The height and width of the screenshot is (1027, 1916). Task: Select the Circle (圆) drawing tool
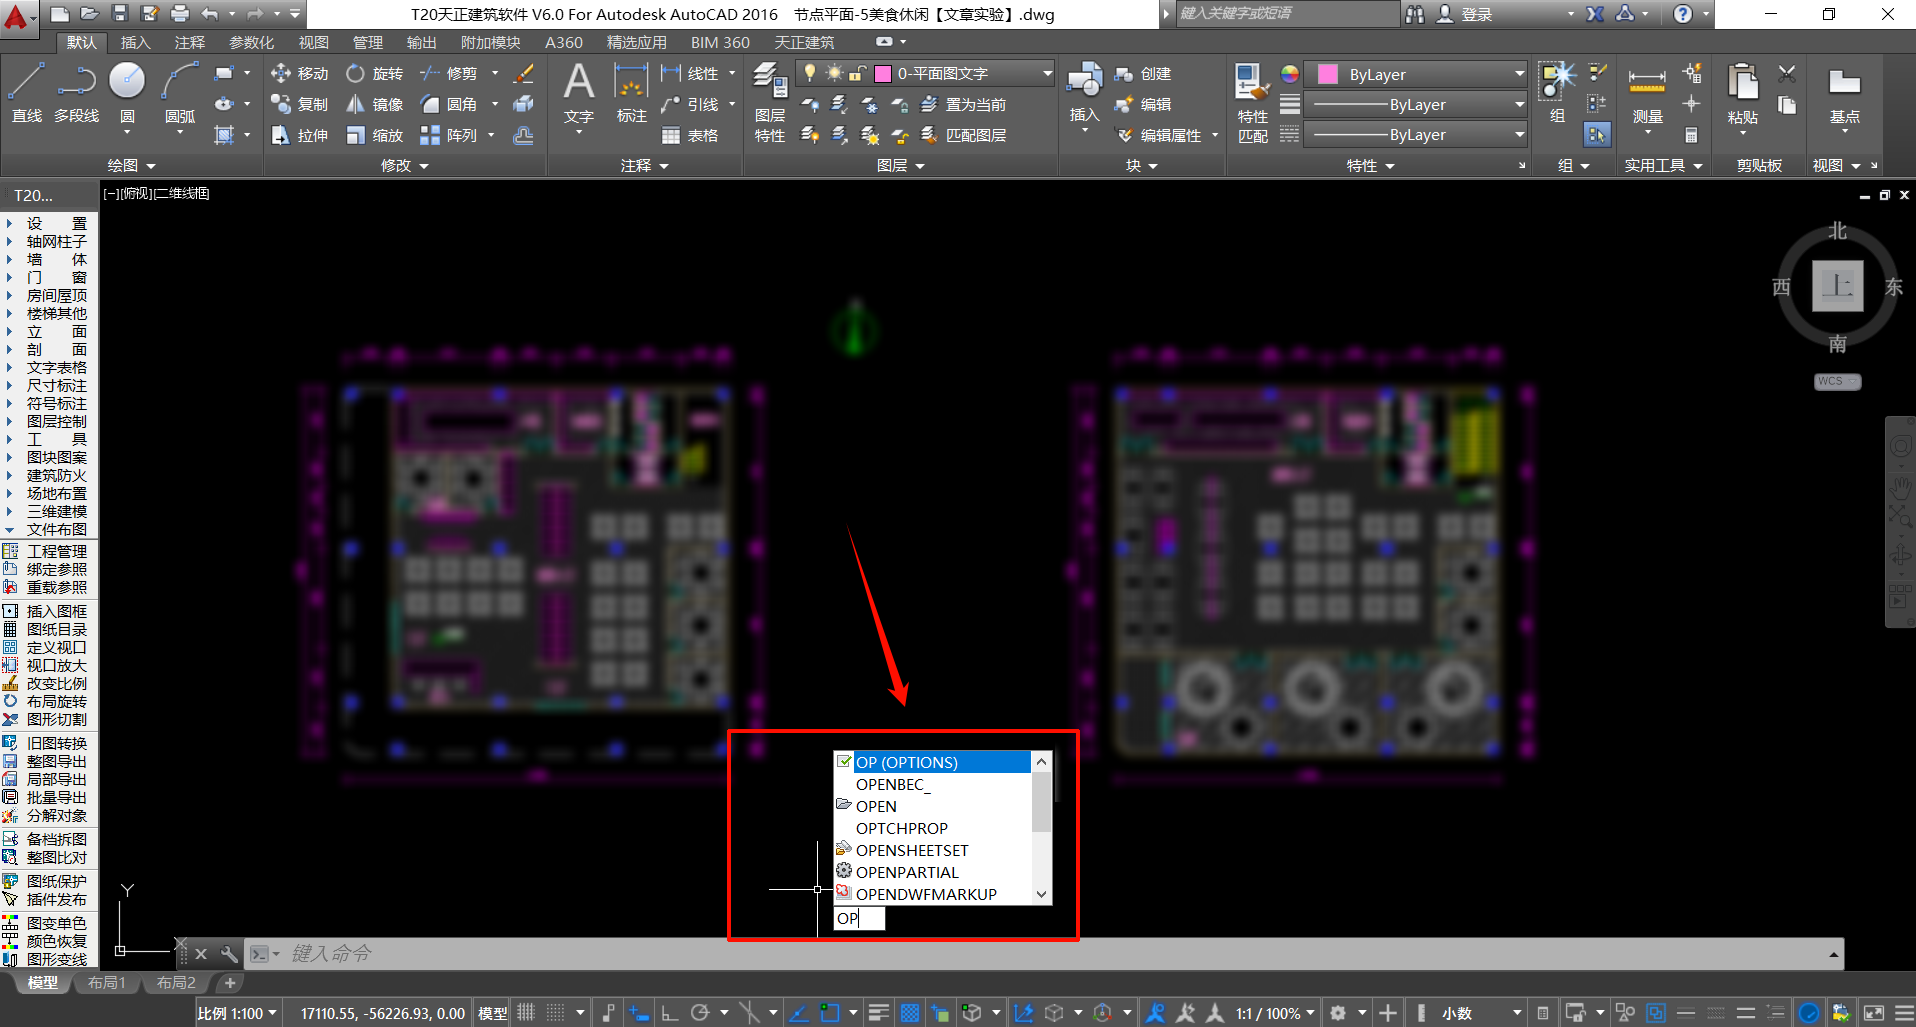tap(127, 92)
